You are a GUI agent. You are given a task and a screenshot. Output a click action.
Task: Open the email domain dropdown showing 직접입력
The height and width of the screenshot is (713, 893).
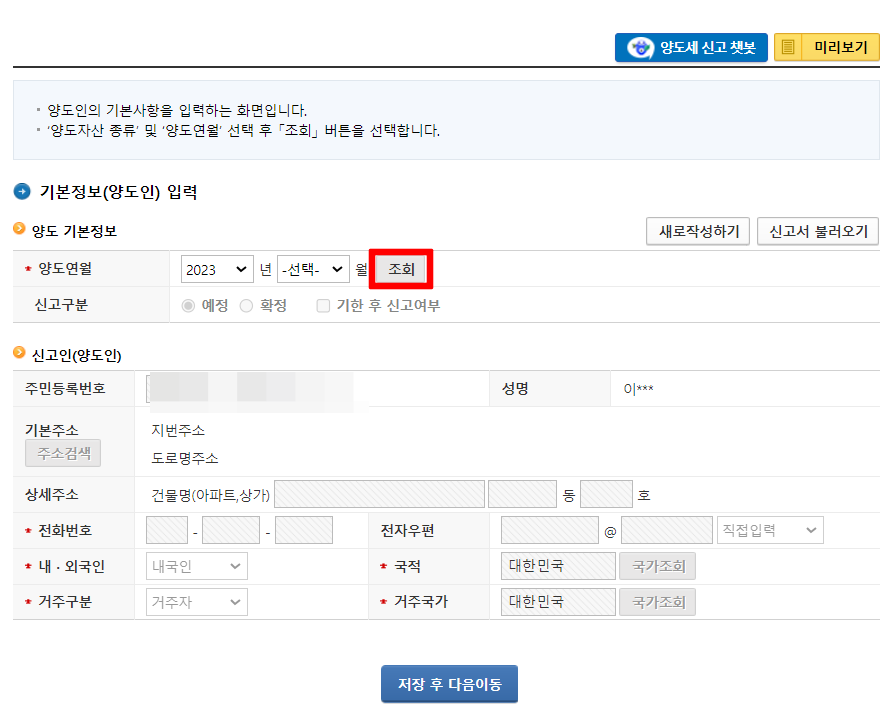click(x=769, y=529)
